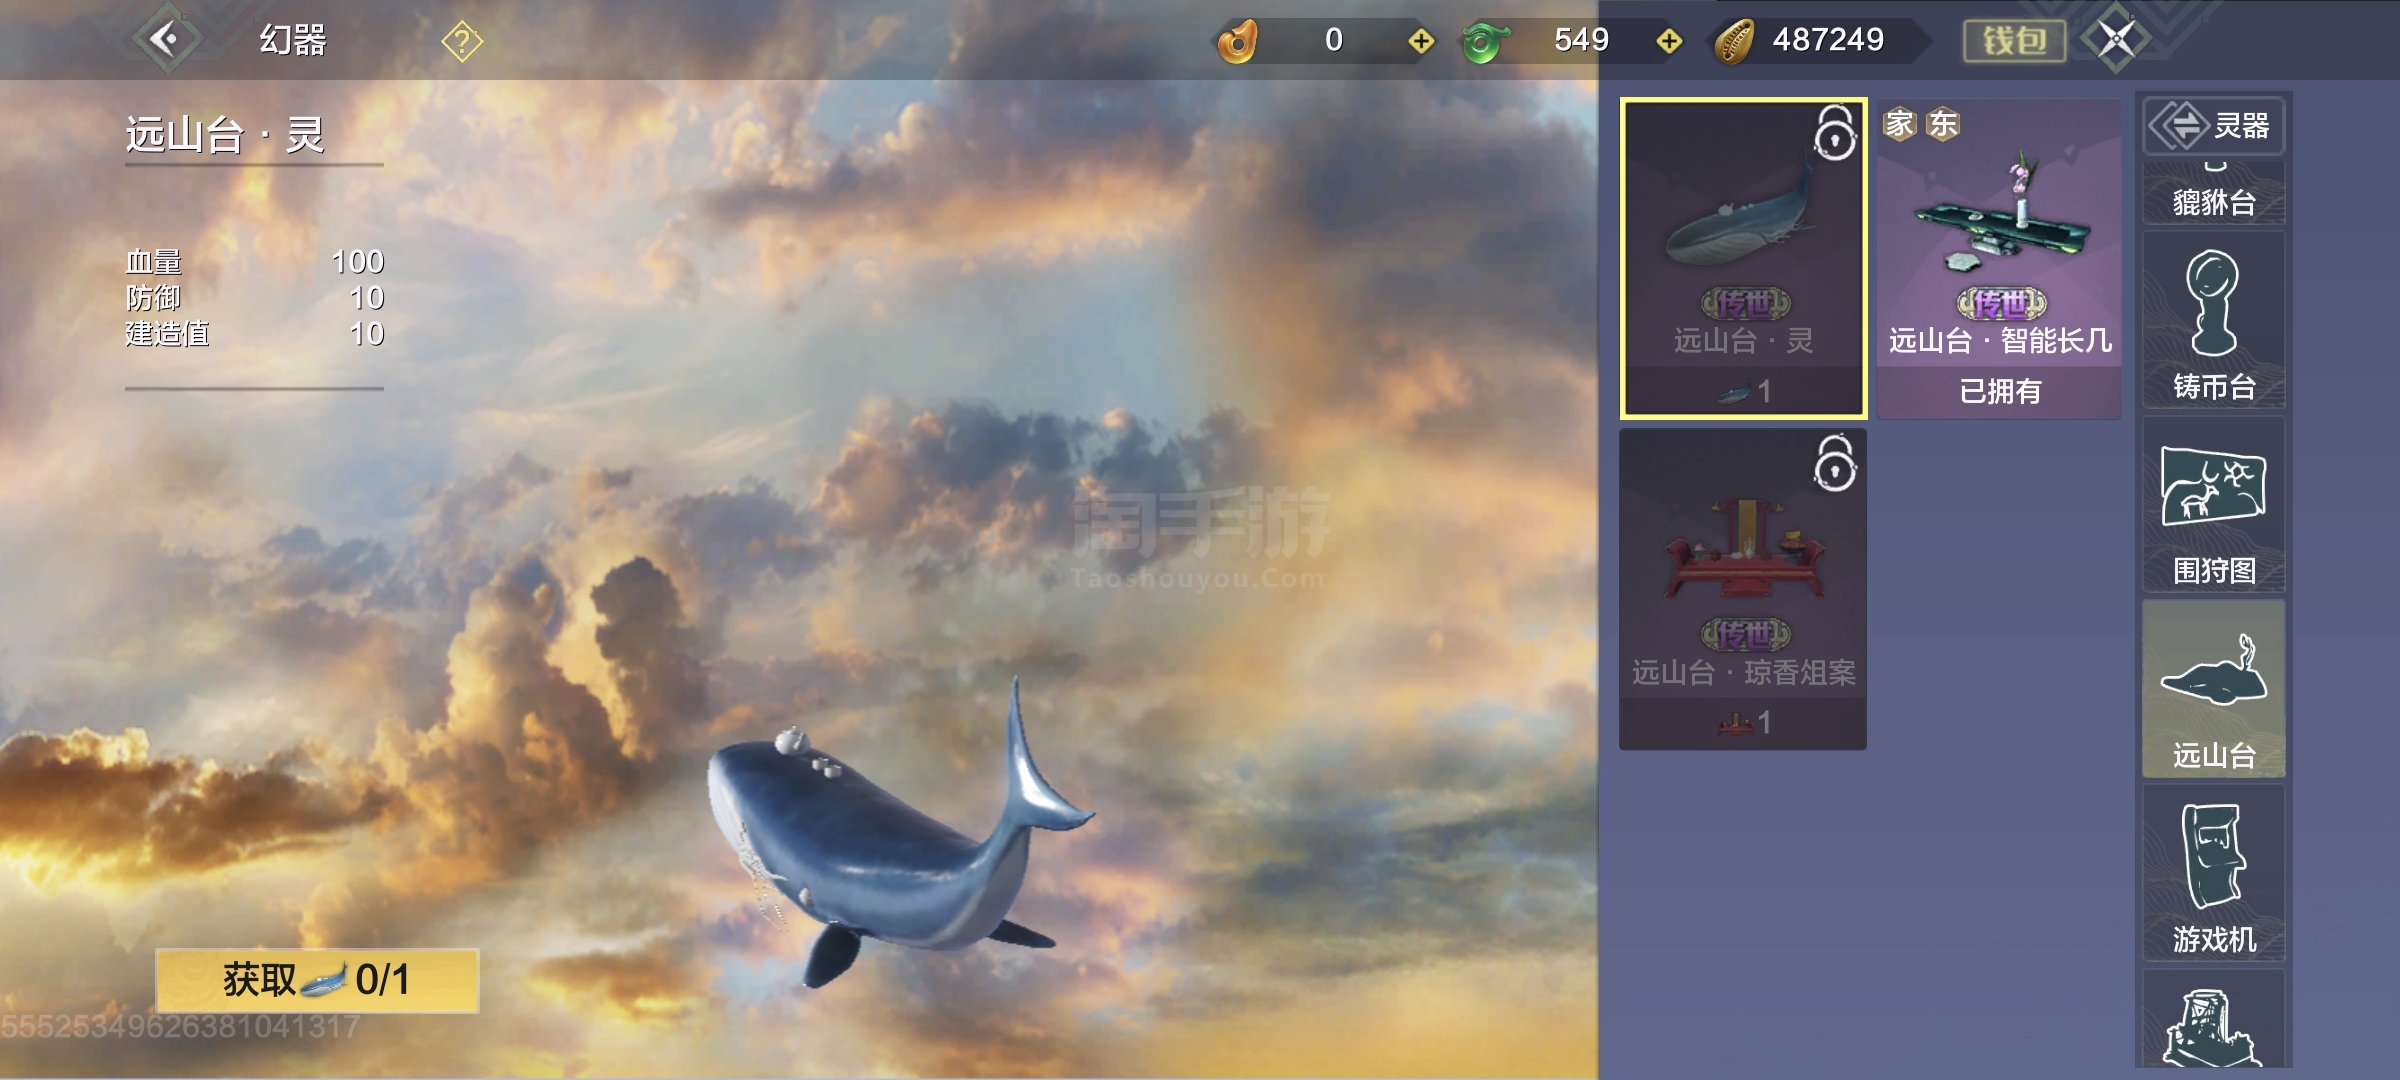This screenshot has height=1080, width=2400.
Task: Click the 建造值 10 stat row
Action: pos(254,334)
